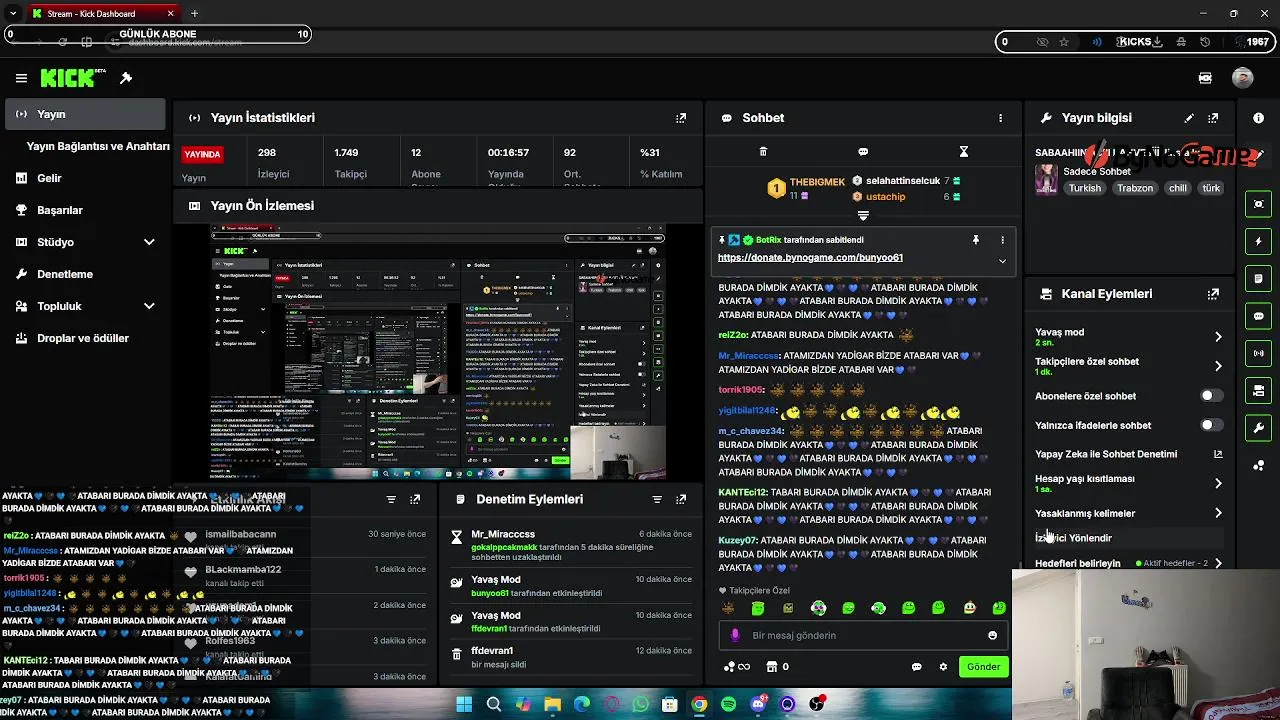
Task: Click the lightning bolt icon in right sidebar
Action: (1258, 241)
